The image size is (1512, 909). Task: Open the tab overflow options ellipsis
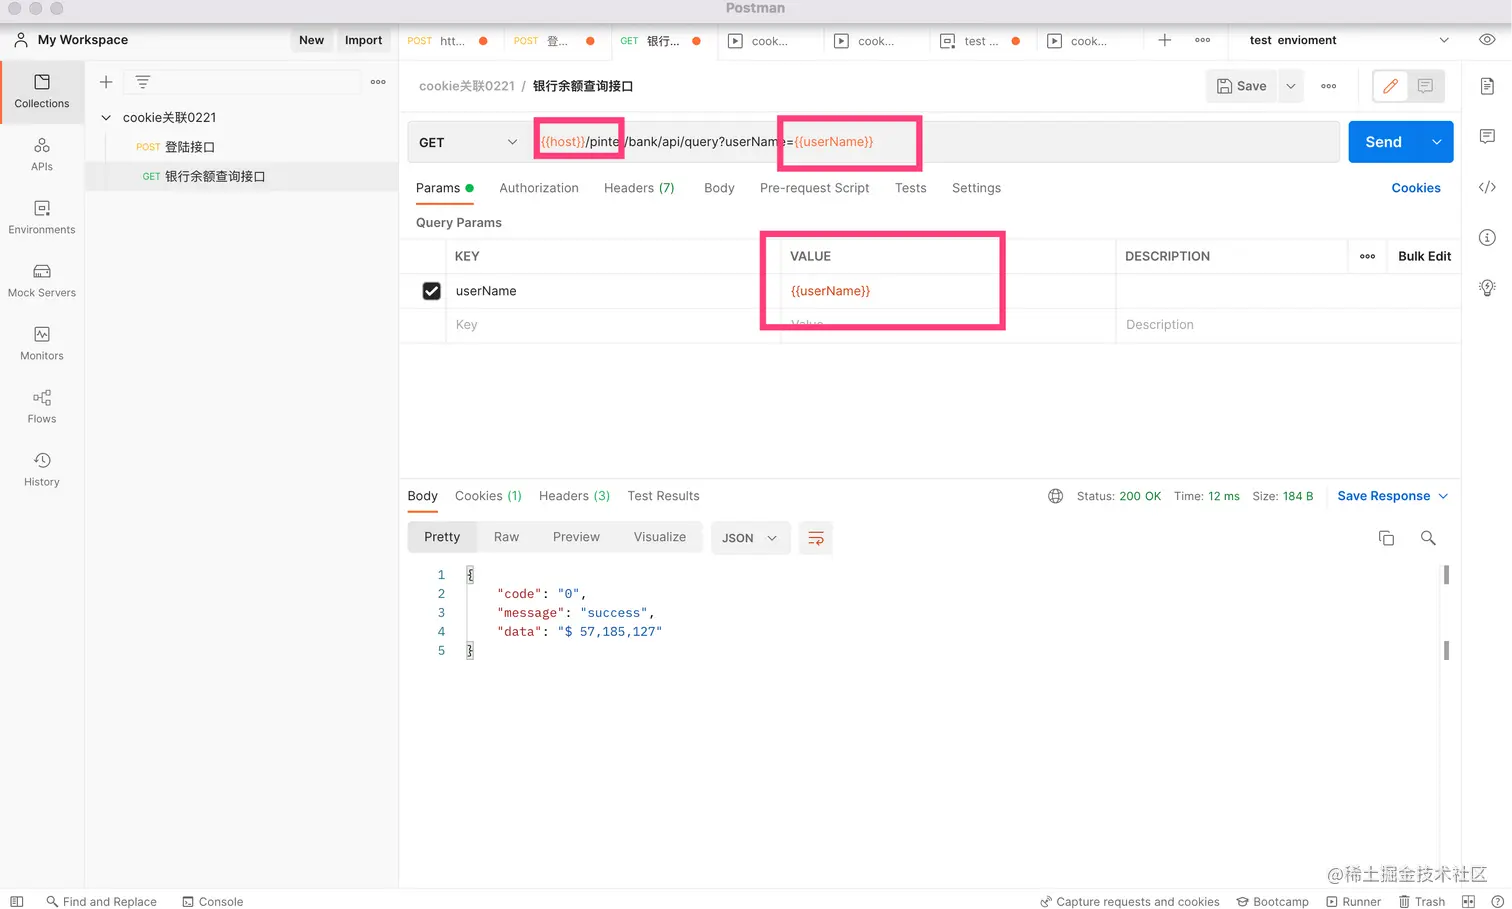tap(1203, 40)
